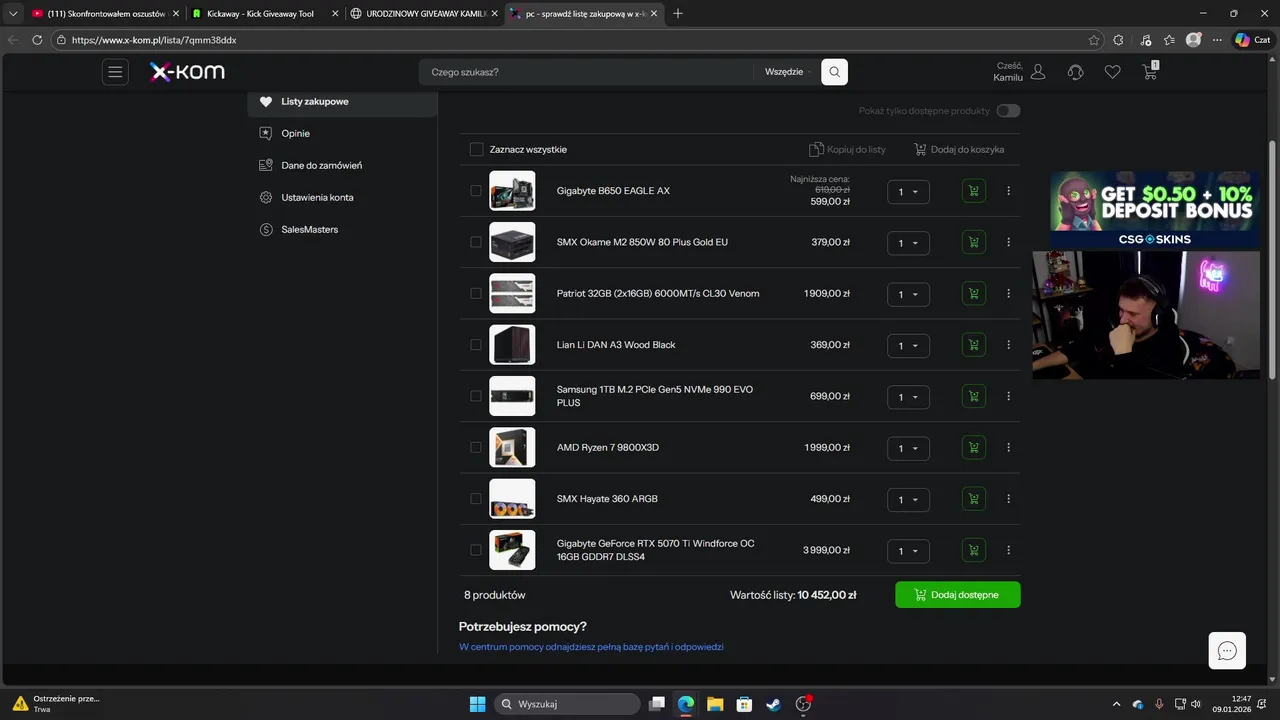Check the AMD Ryzen 7 9800X3D checkbox
This screenshot has height=720, width=1280.
[476, 448]
